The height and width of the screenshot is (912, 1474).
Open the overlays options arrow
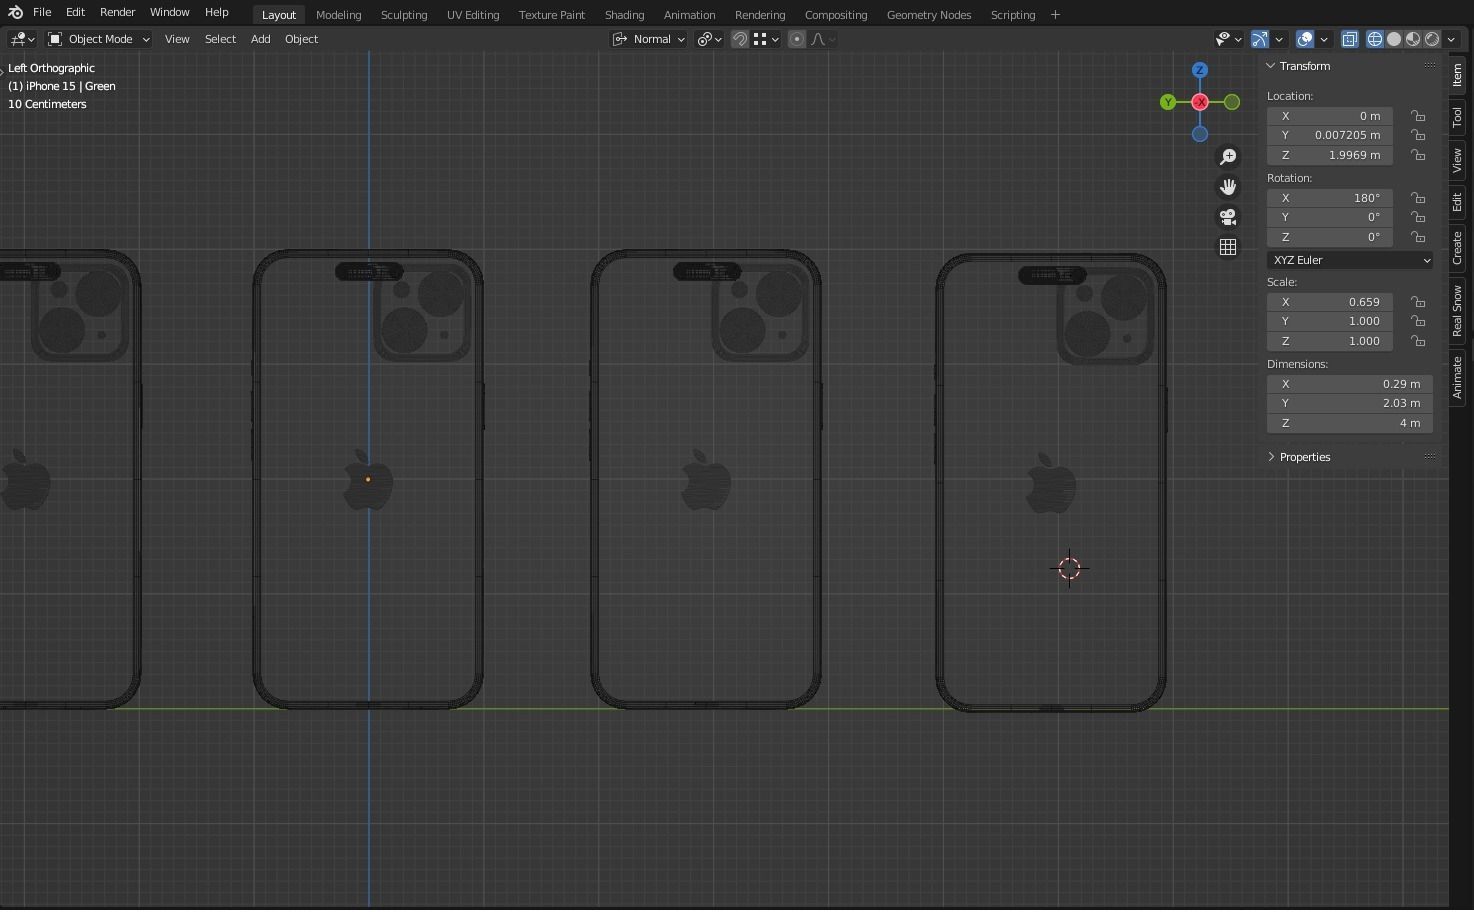point(1324,39)
